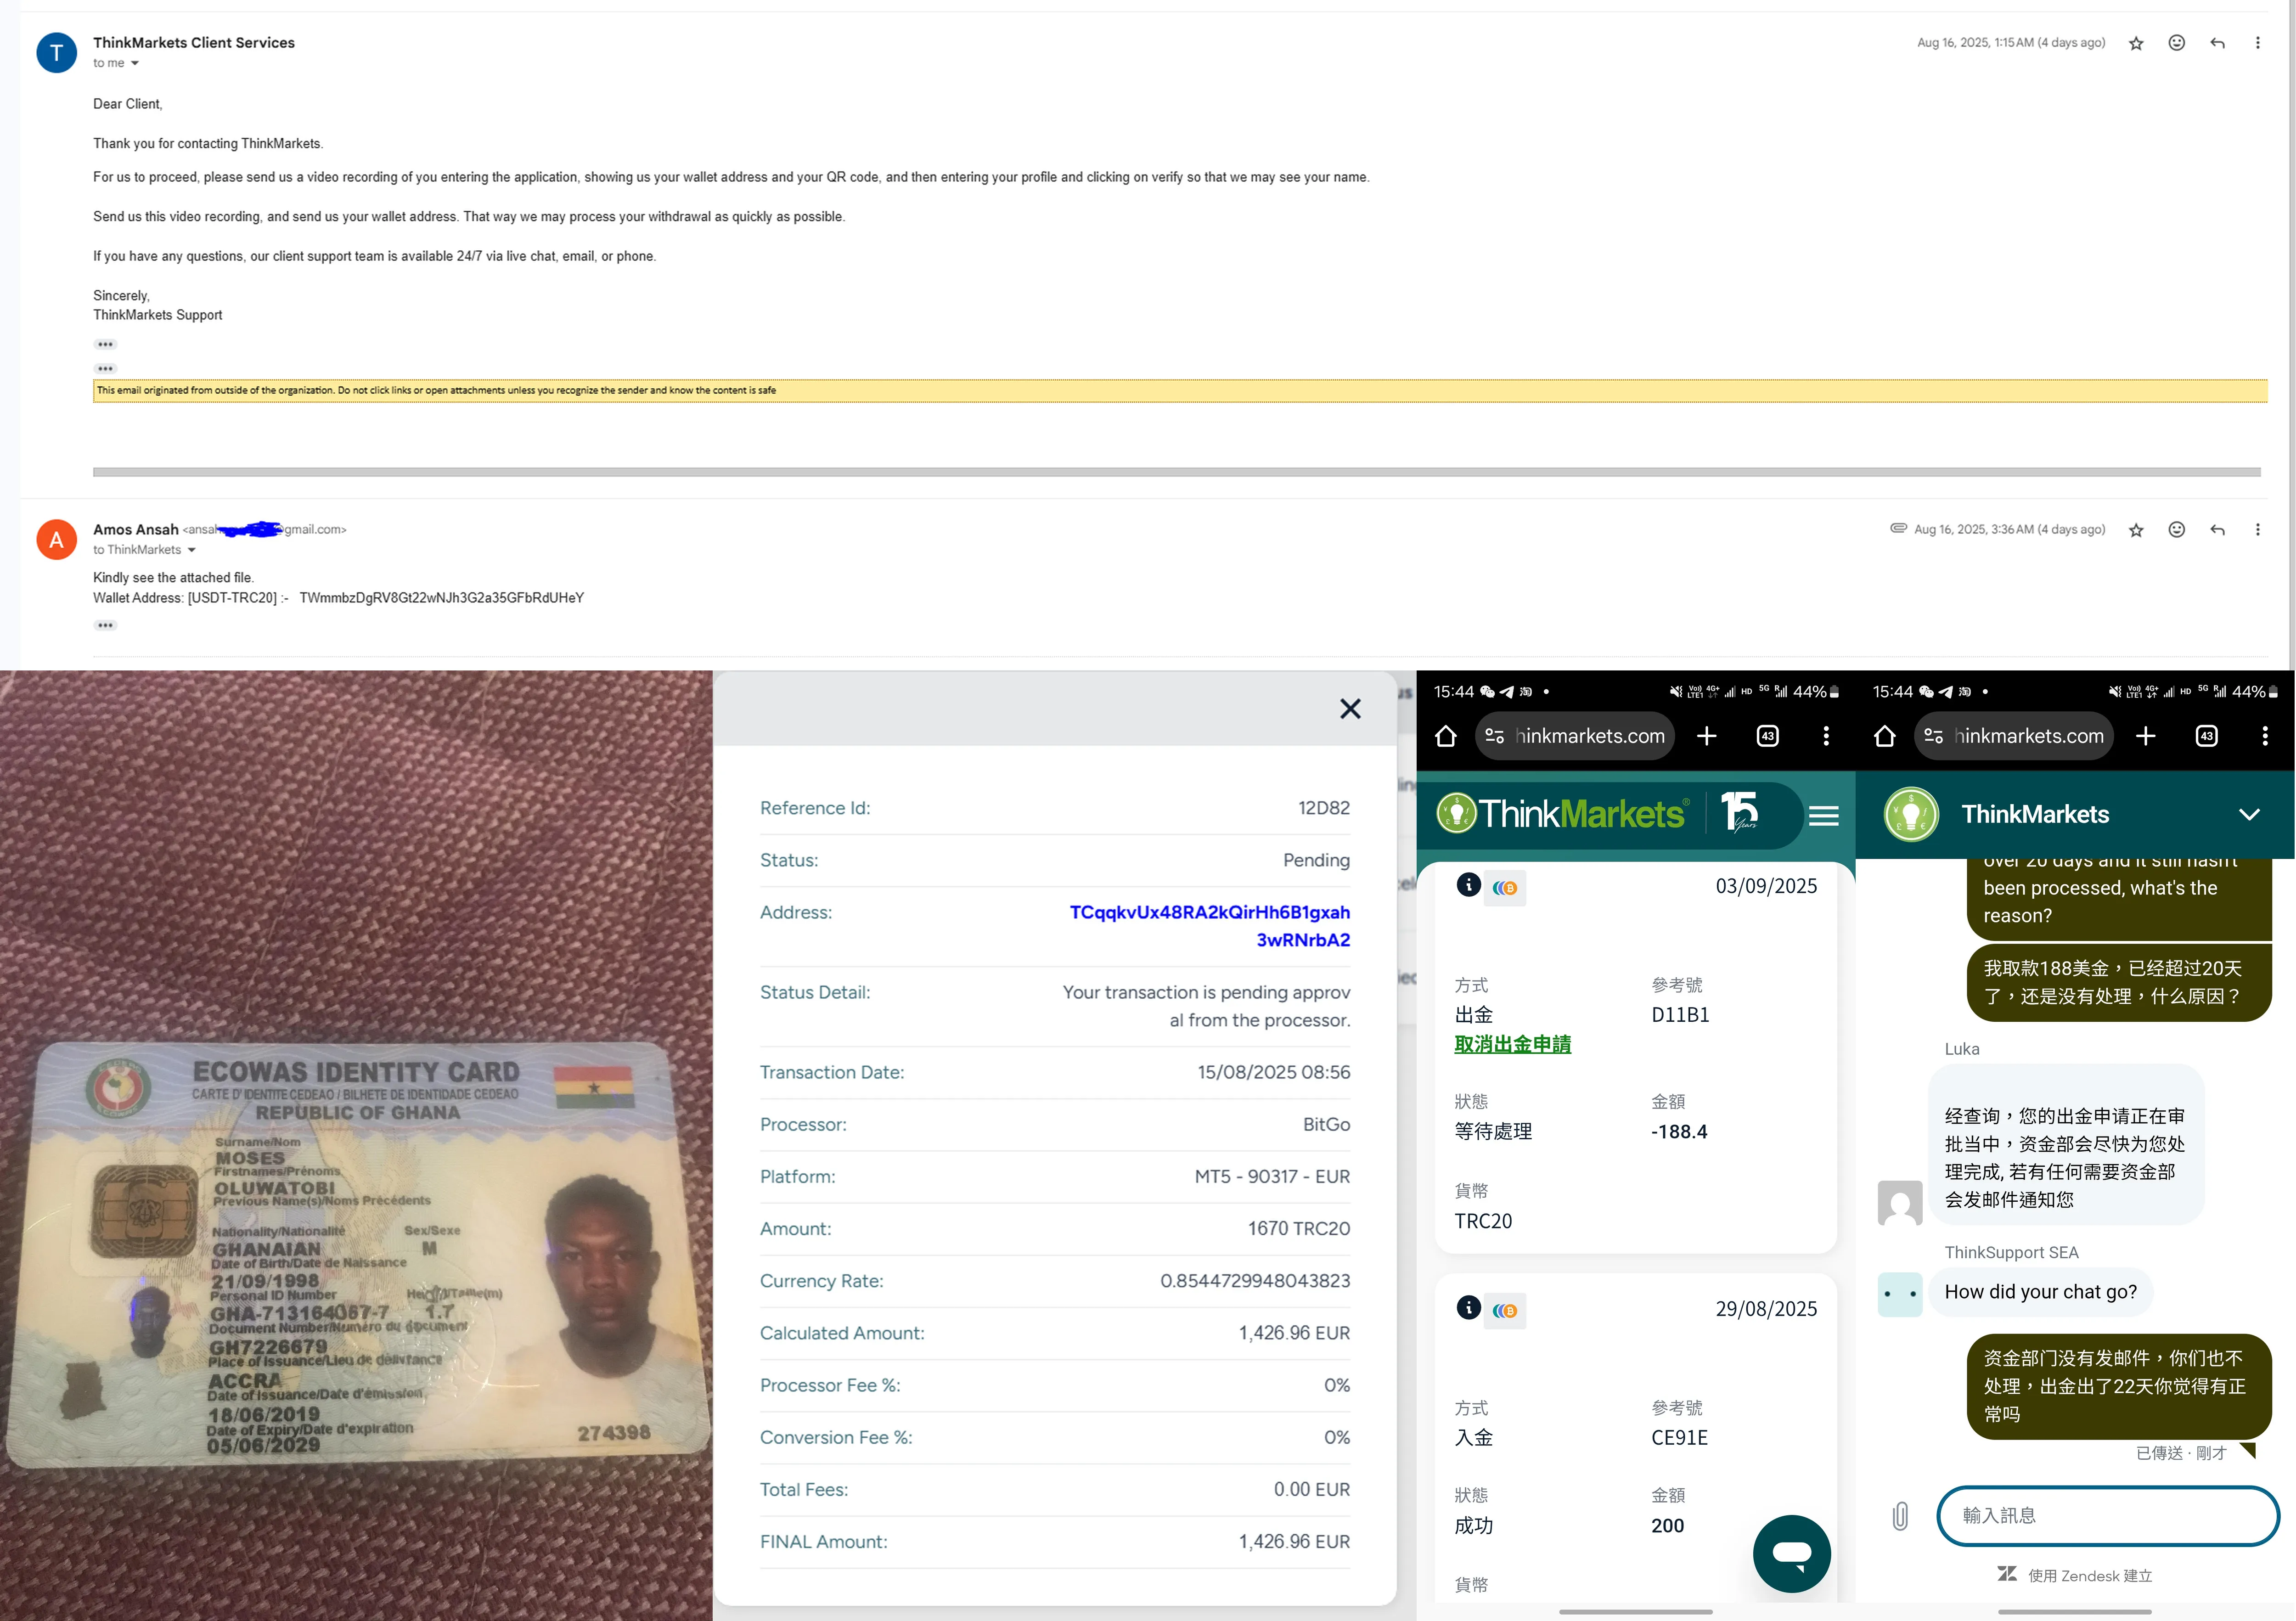Click the sender name "ThinkMarkets Client Services"
The image size is (2296, 1621).
[x=194, y=43]
